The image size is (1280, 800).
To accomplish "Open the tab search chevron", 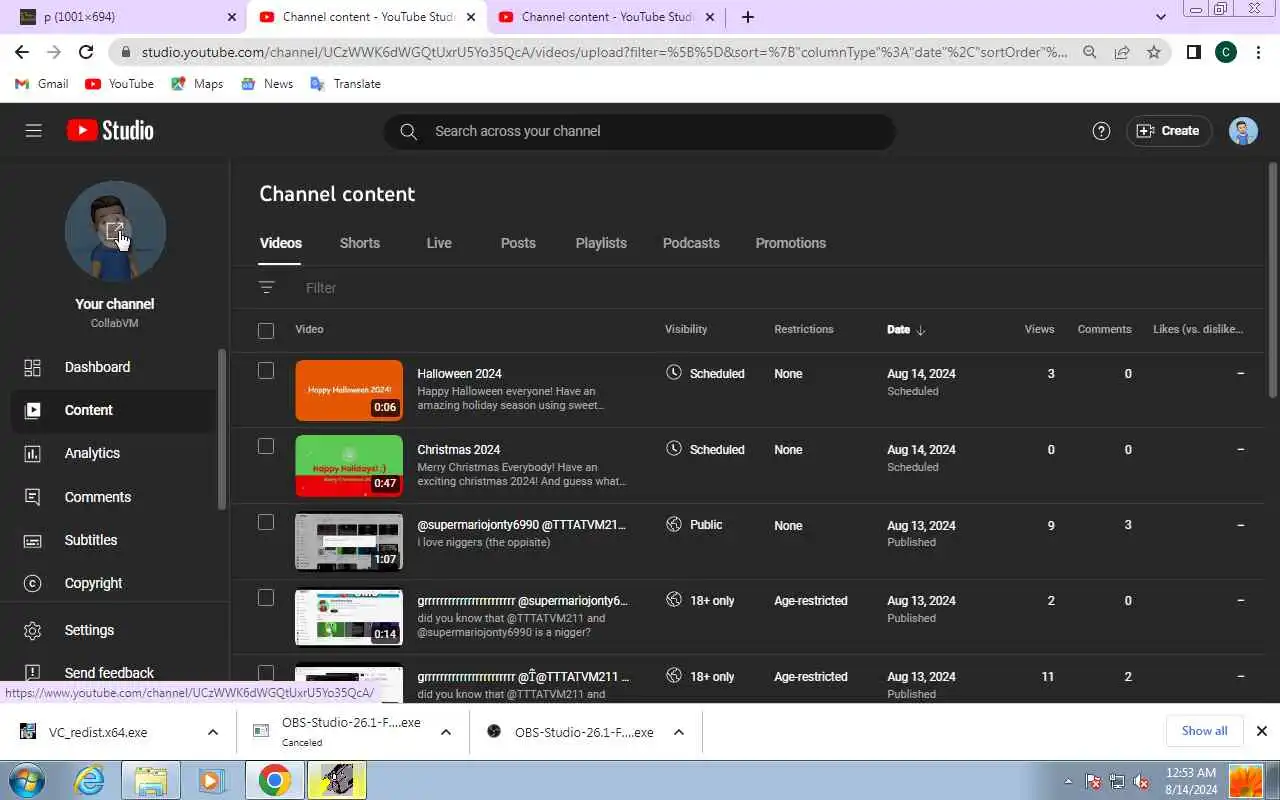I will pos(1161,17).
